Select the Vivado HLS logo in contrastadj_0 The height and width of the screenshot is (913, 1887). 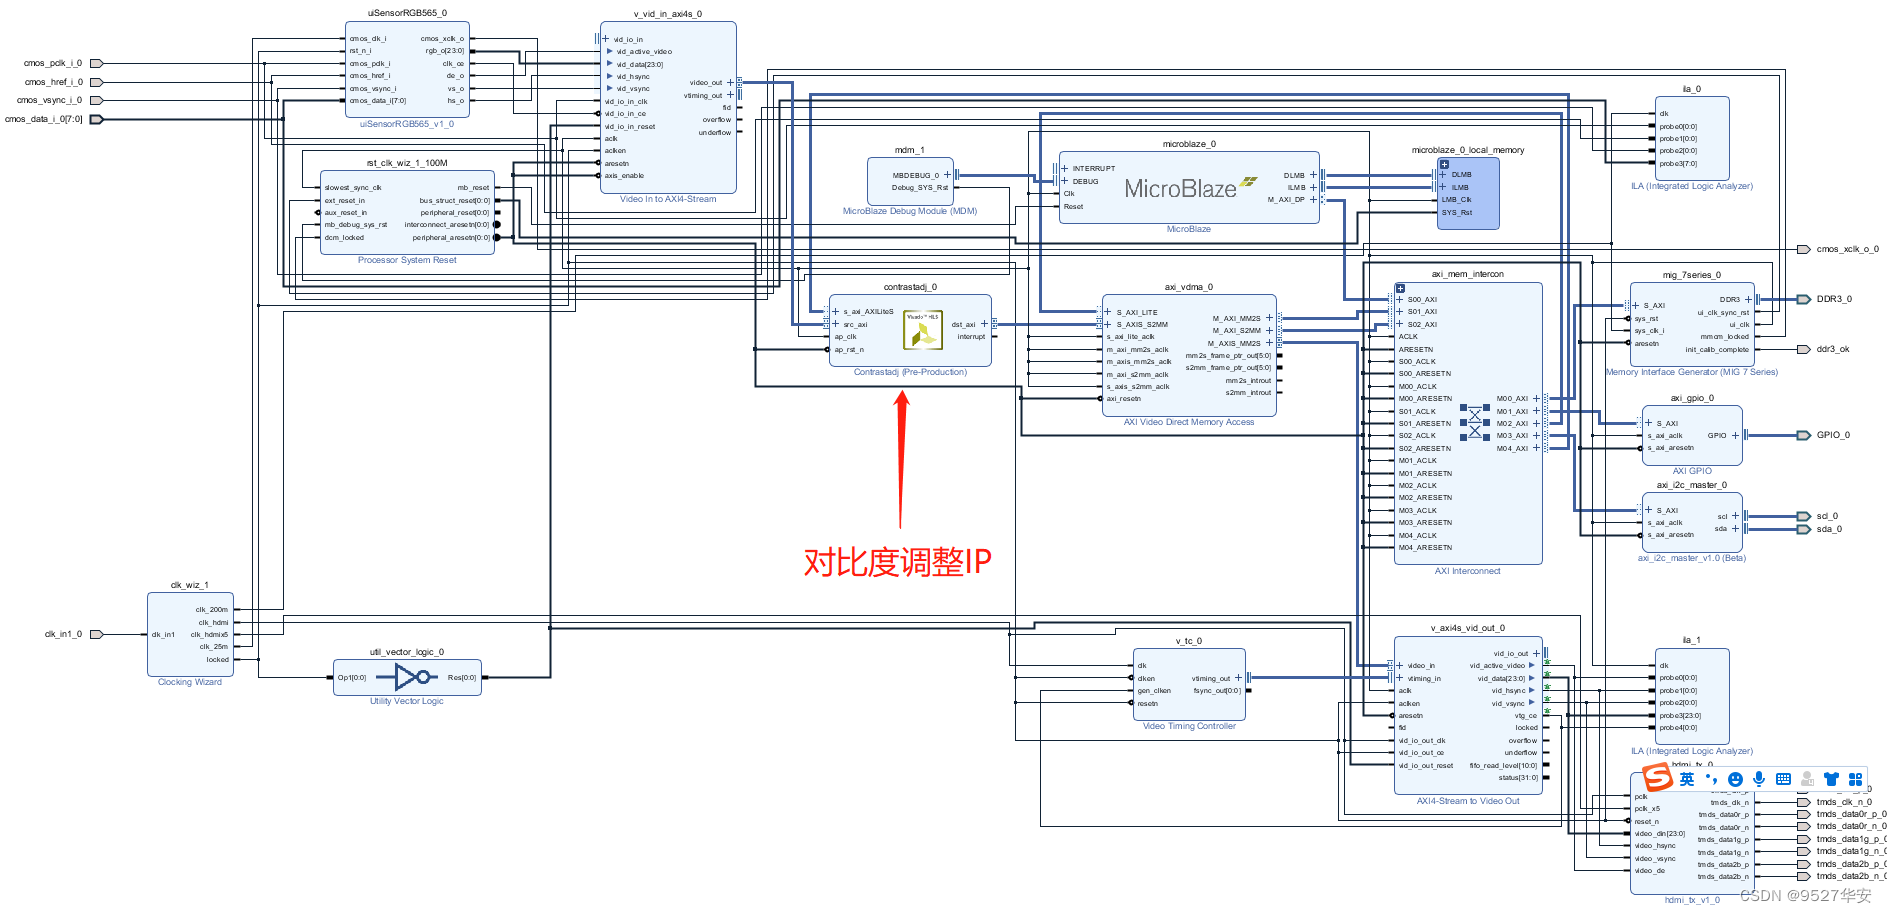(923, 330)
